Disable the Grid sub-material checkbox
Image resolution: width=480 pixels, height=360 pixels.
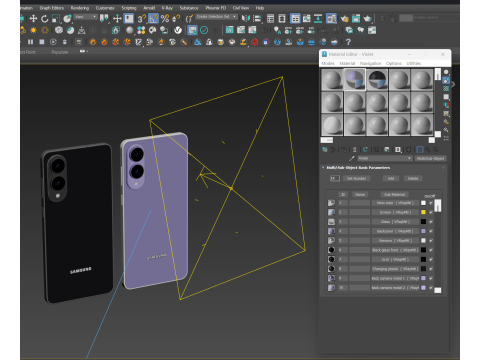point(431,259)
